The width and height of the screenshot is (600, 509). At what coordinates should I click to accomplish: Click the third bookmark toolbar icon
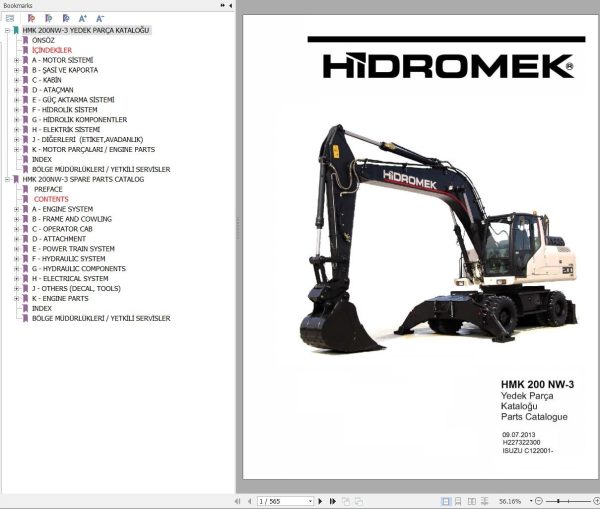[x=66, y=18]
